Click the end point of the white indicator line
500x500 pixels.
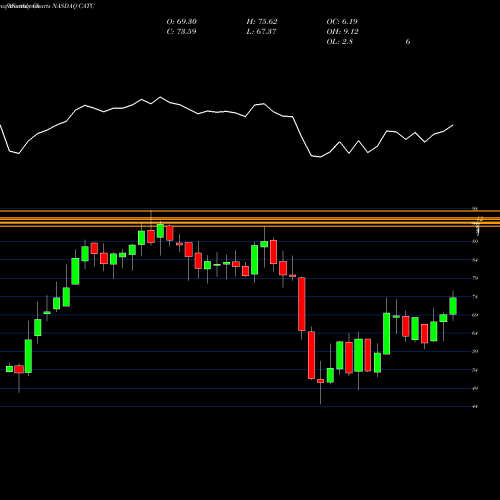click(453, 125)
